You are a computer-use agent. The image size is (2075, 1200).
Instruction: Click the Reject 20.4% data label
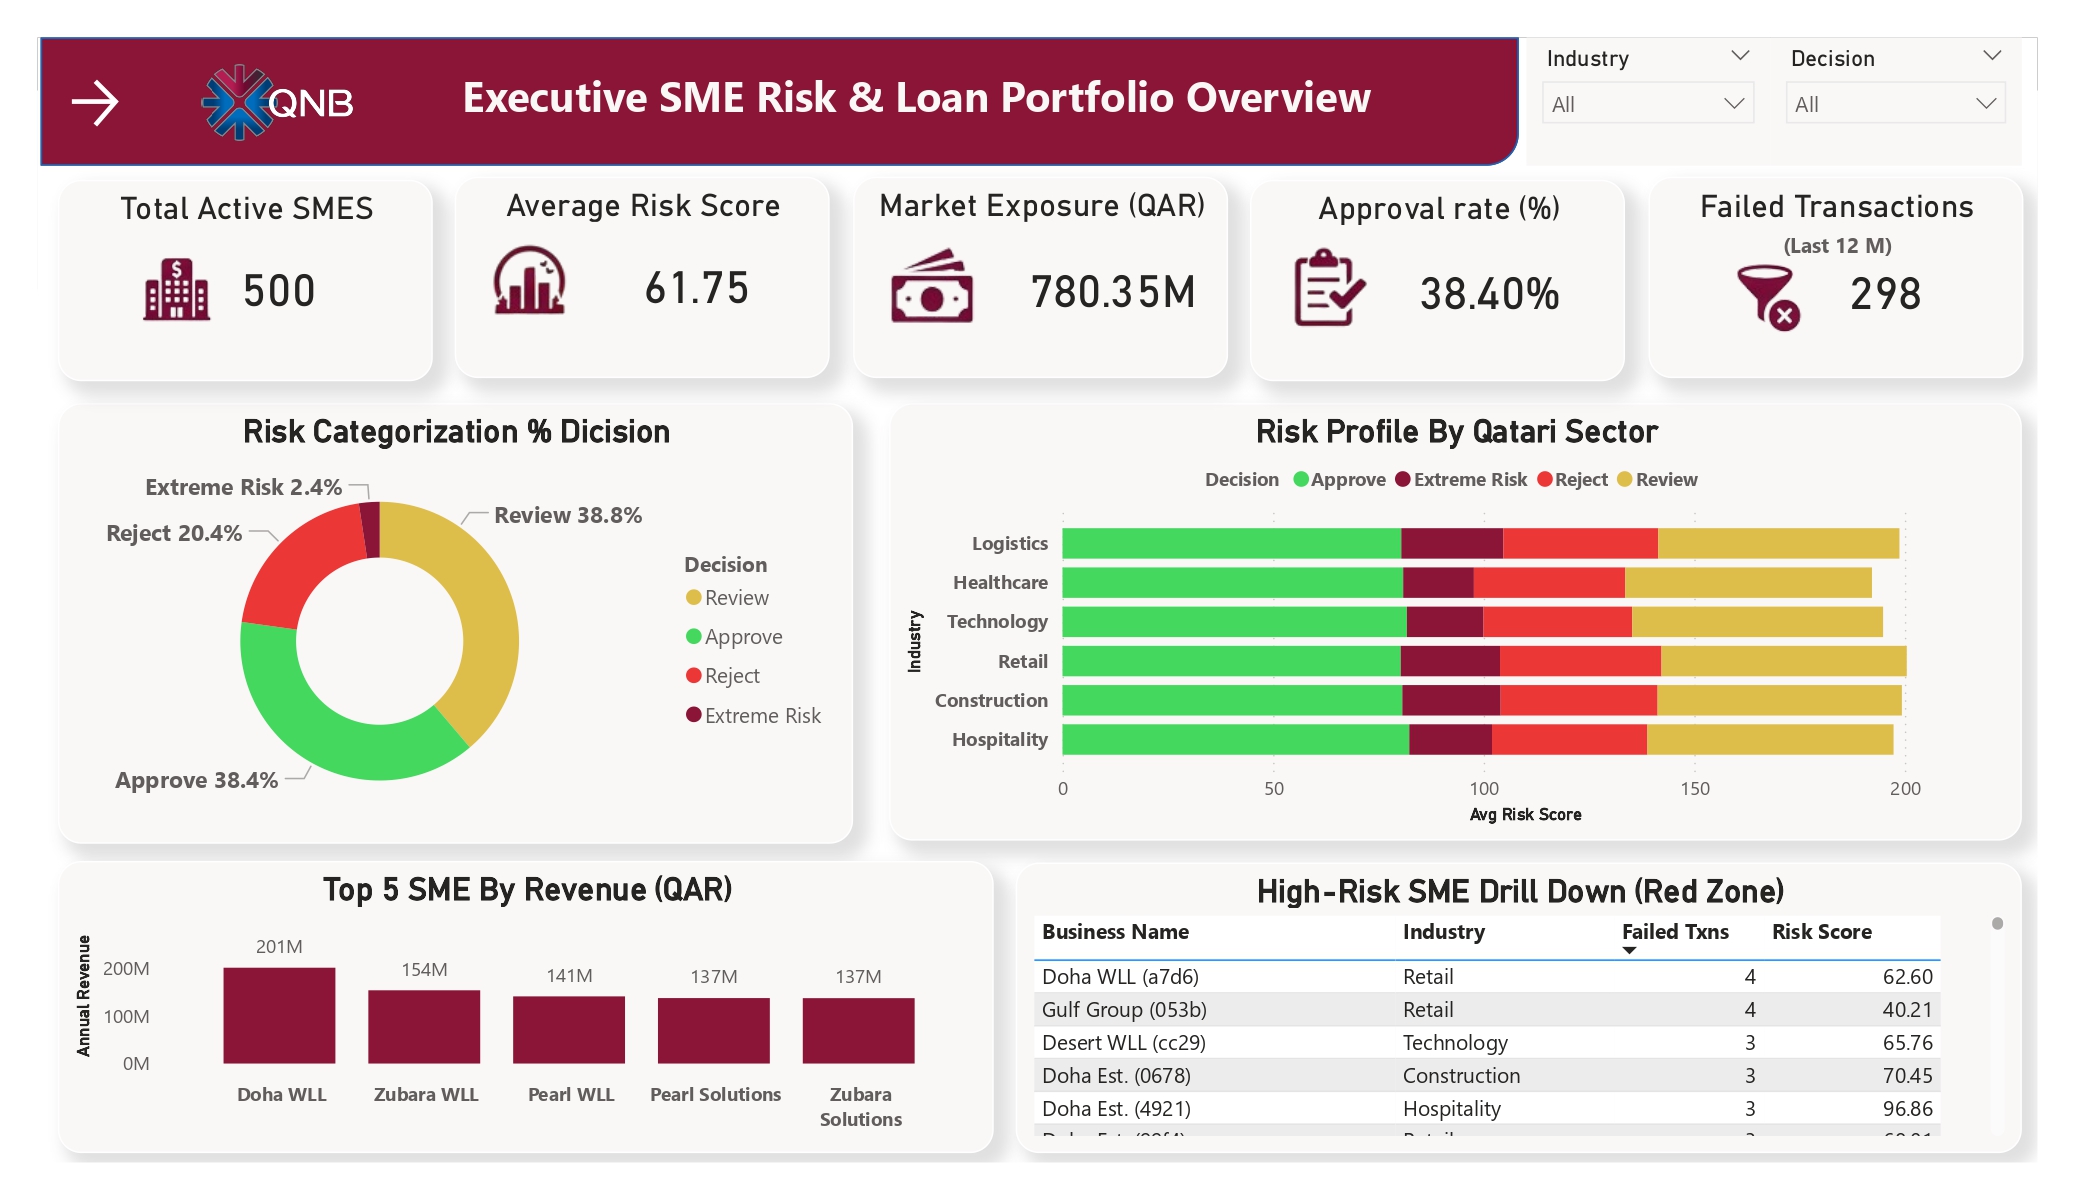coord(174,534)
